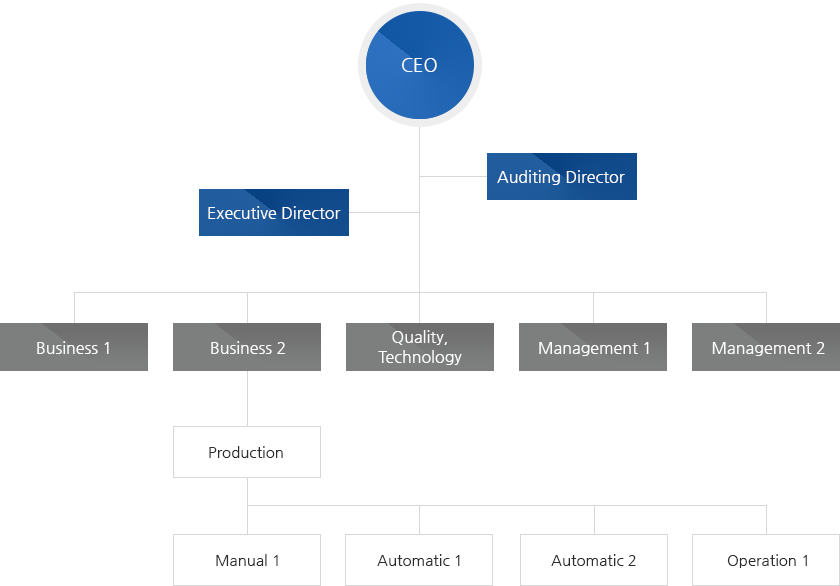Click the Production node
The width and height of the screenshot is (840, 586).
coord(246,452)
